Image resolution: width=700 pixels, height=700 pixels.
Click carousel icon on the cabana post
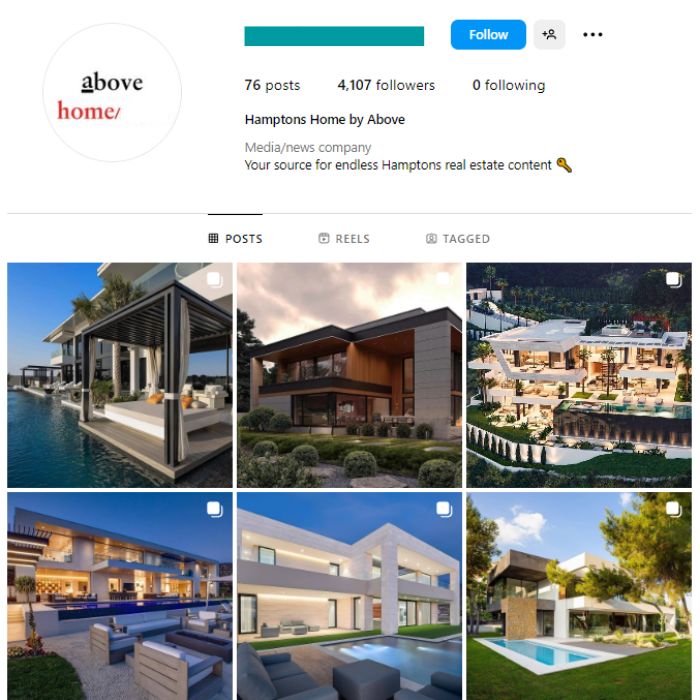pos(215,280)
